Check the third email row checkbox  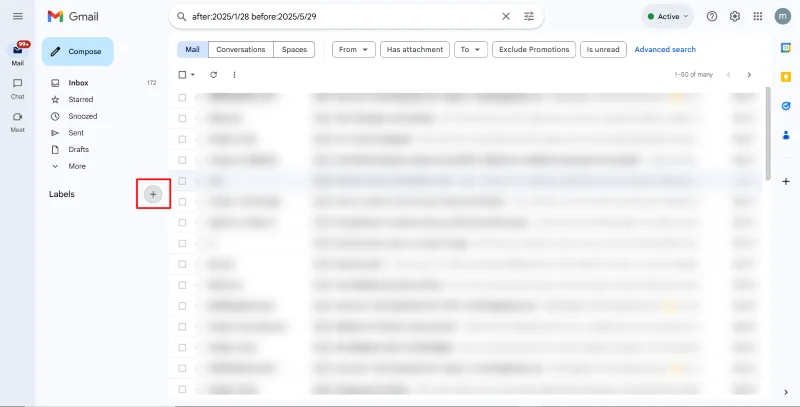[x=182, y=139]
